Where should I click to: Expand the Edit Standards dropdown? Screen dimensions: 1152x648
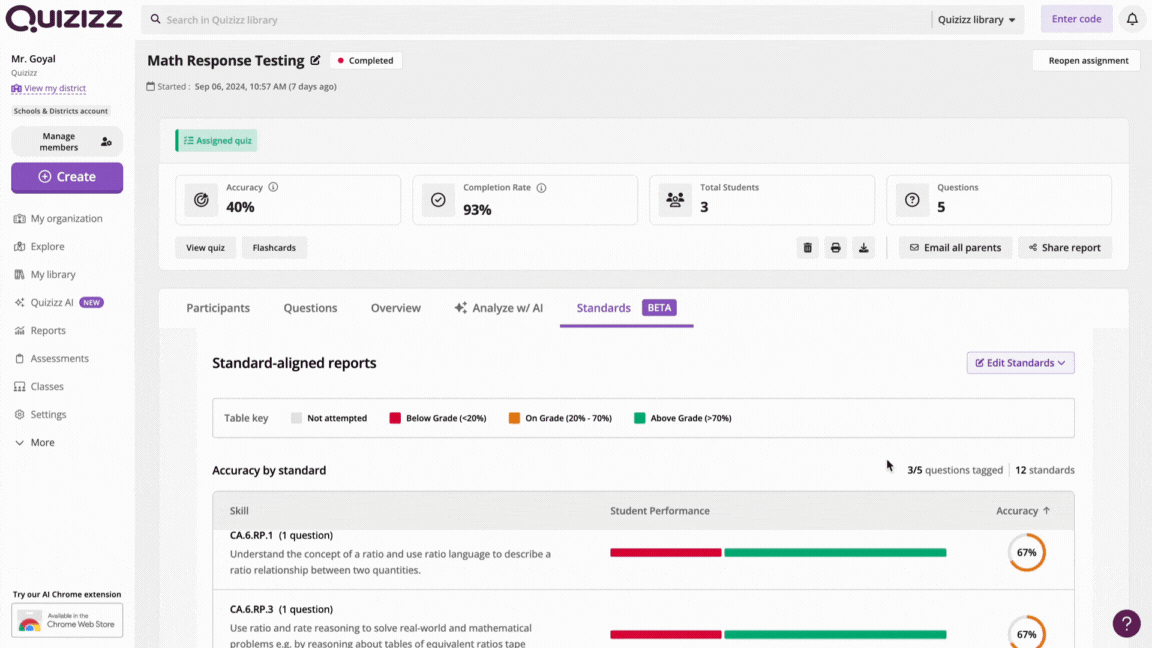1020,363
